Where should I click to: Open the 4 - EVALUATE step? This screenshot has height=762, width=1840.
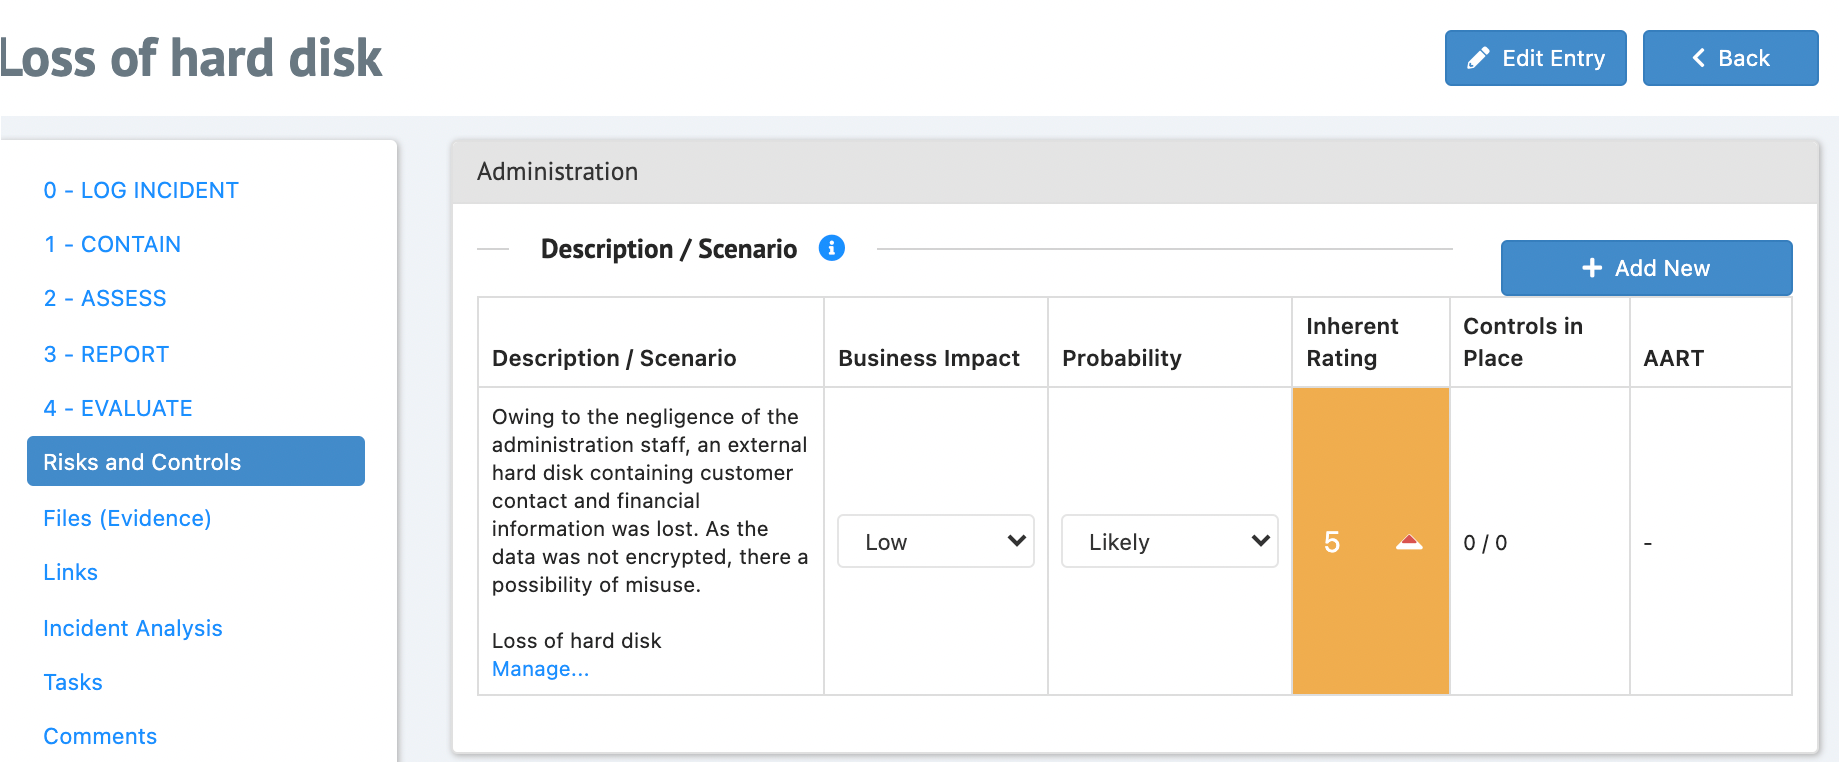click(x=118, y=408)
